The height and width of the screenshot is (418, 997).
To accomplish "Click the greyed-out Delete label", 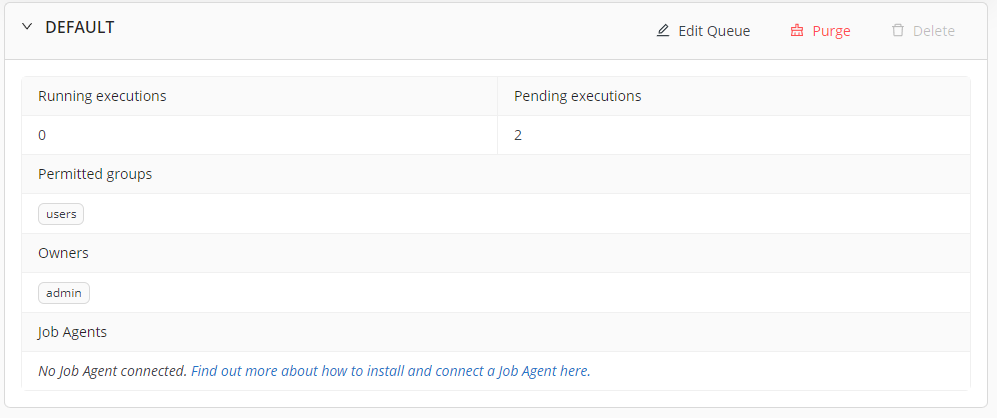I will [x=934, y=31].
